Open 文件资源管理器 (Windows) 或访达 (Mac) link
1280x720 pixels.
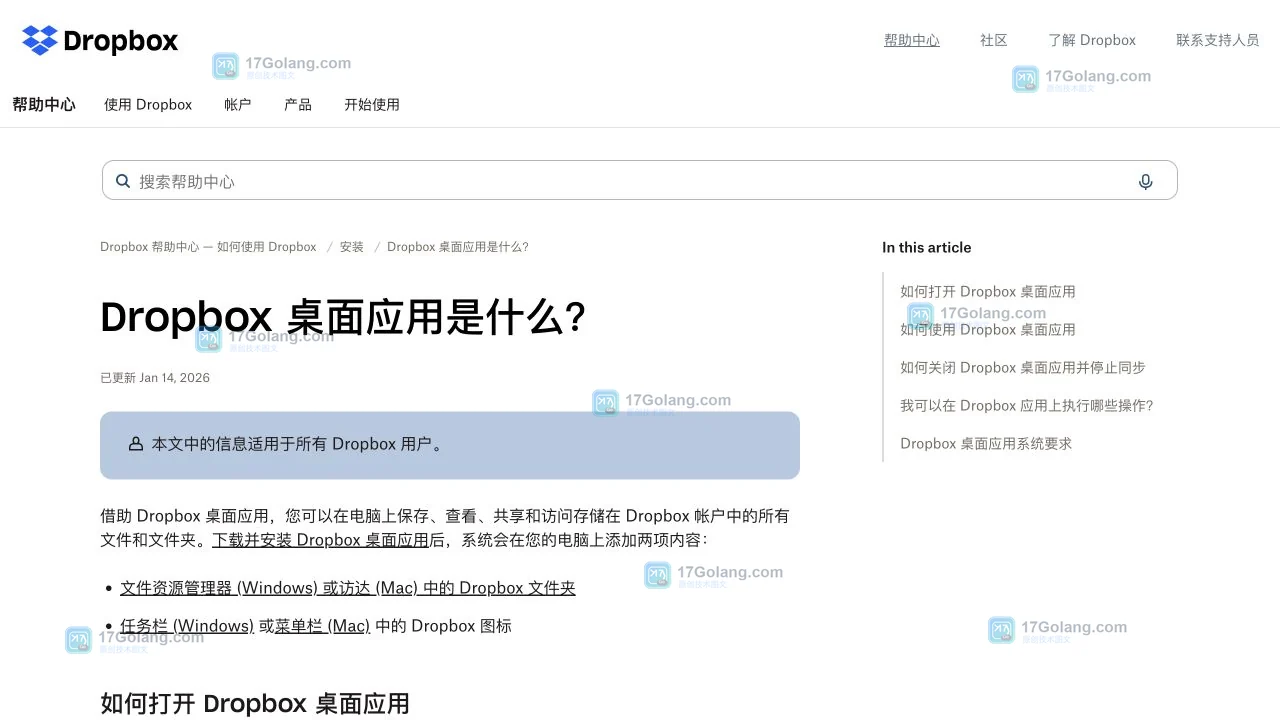click(348, 588)
